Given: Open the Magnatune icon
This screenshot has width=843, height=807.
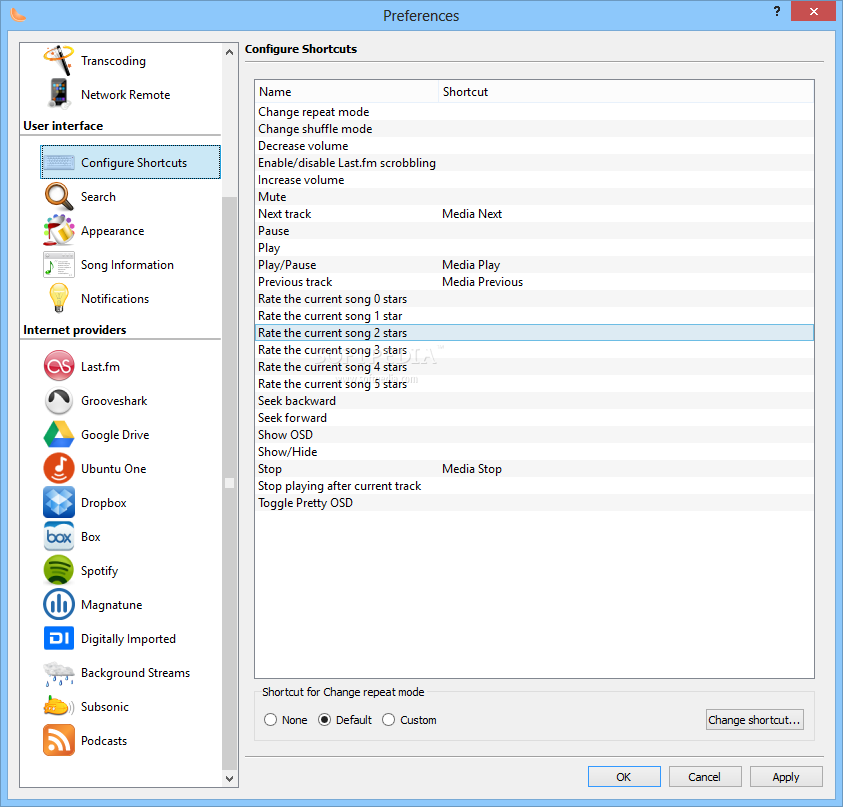Looking at the screenshot, I should pos(59,604).
